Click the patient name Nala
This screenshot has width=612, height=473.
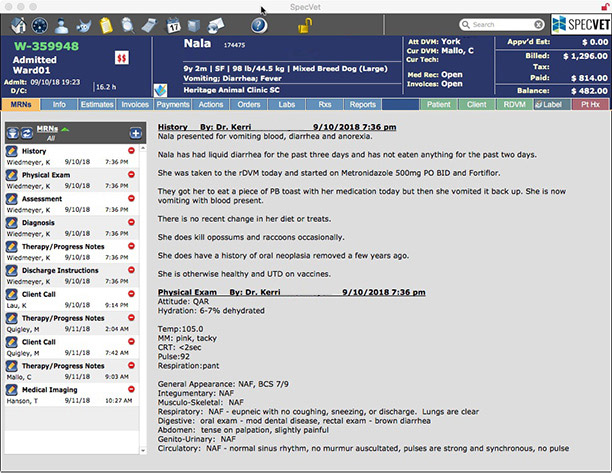197,43
